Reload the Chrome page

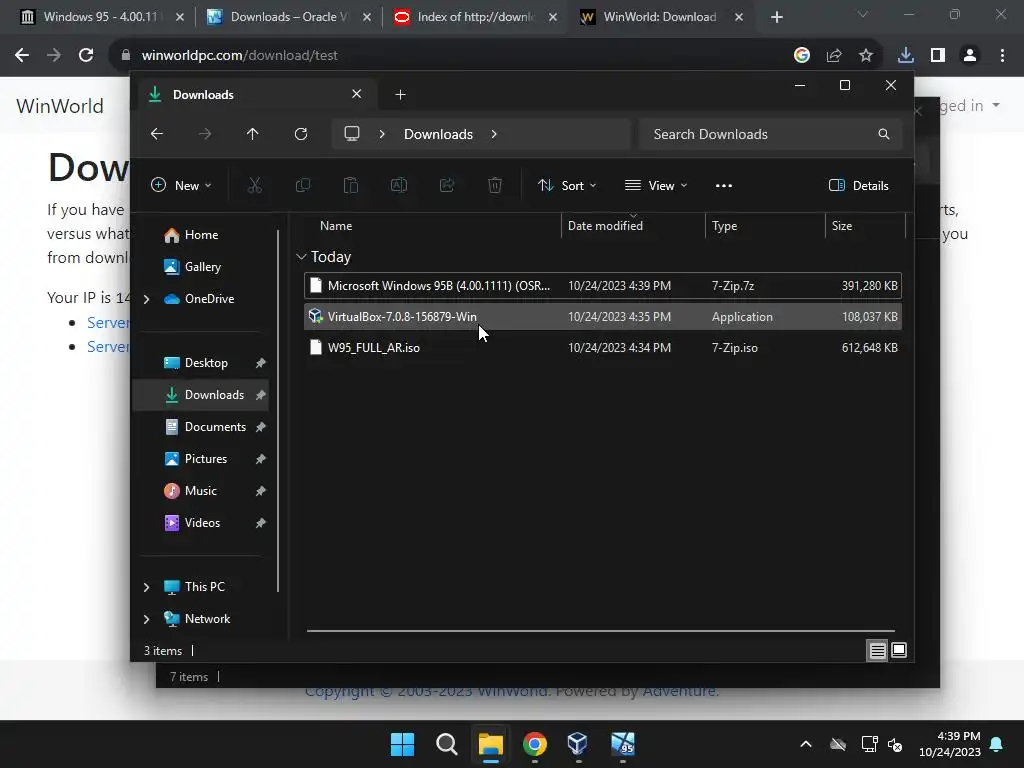pyautogui.click(x=86, y=56)
